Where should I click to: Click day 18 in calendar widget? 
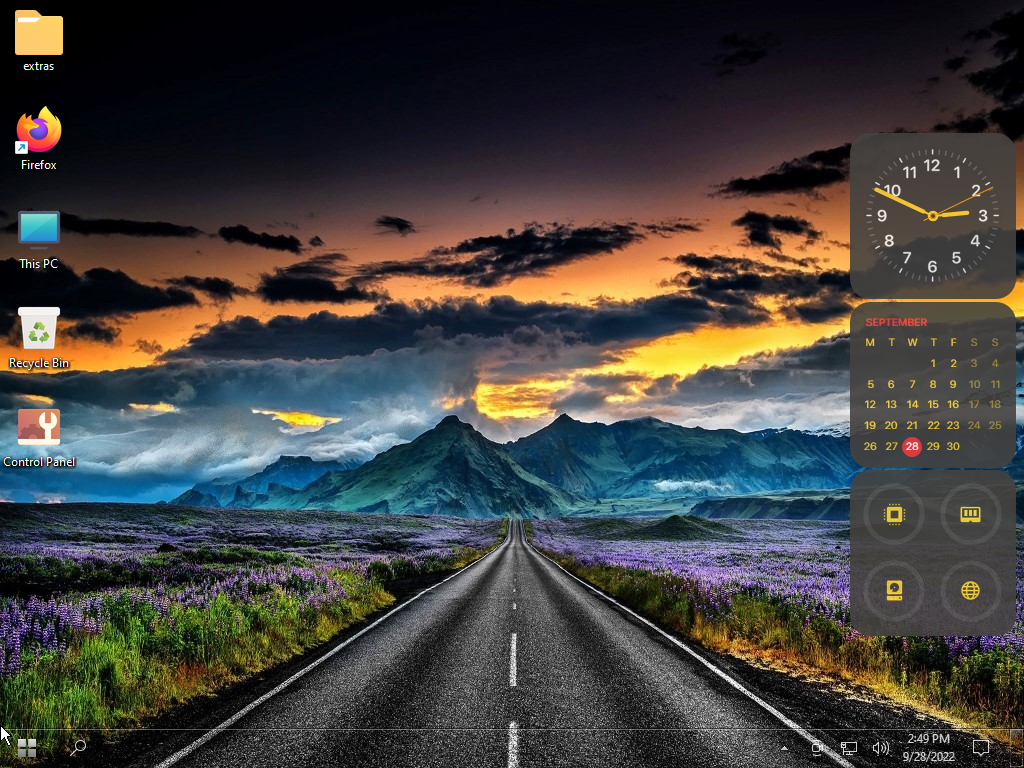[x=995, y=404]
